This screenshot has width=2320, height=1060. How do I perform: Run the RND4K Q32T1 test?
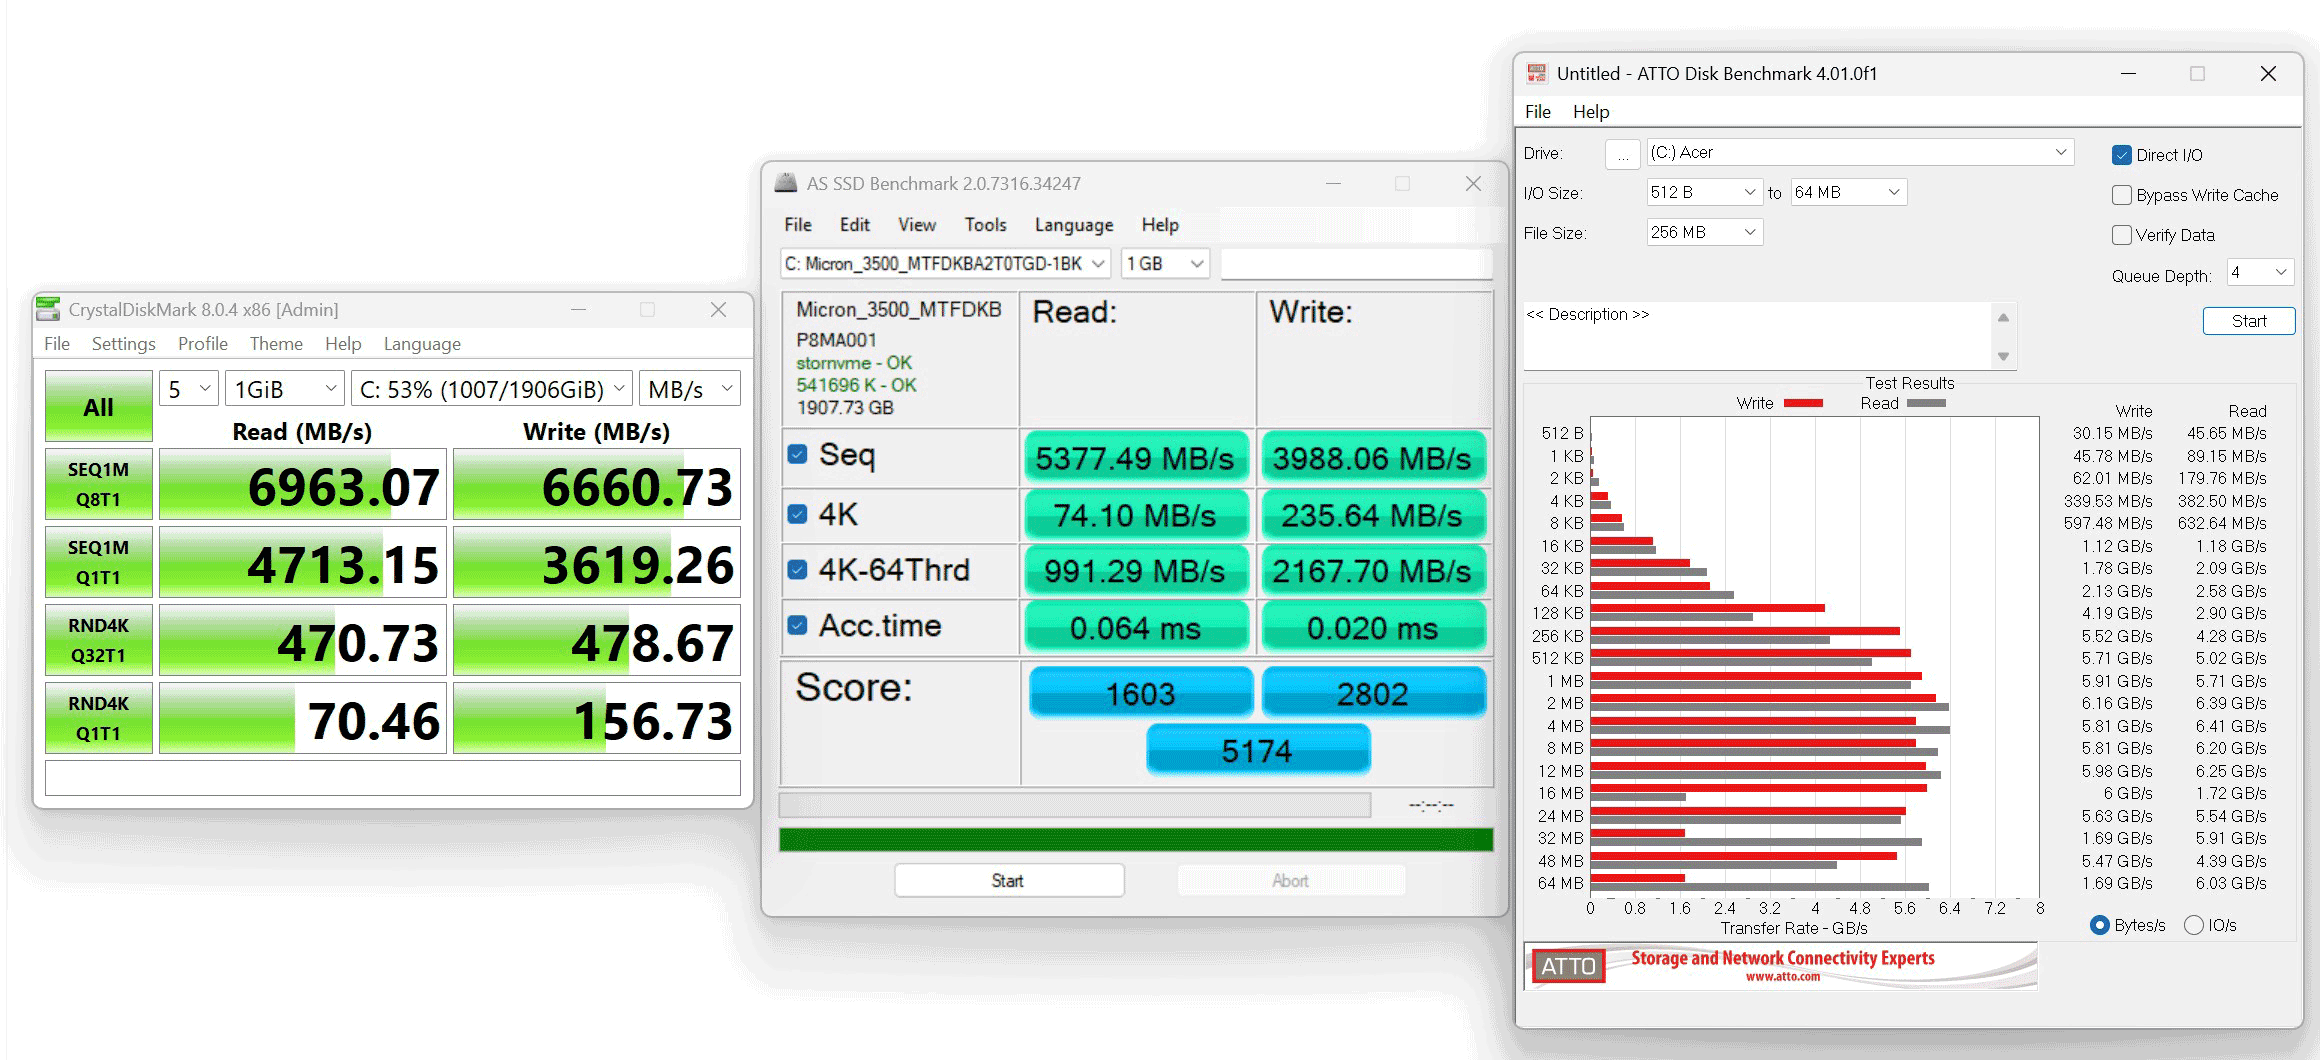tap(98, 640)
